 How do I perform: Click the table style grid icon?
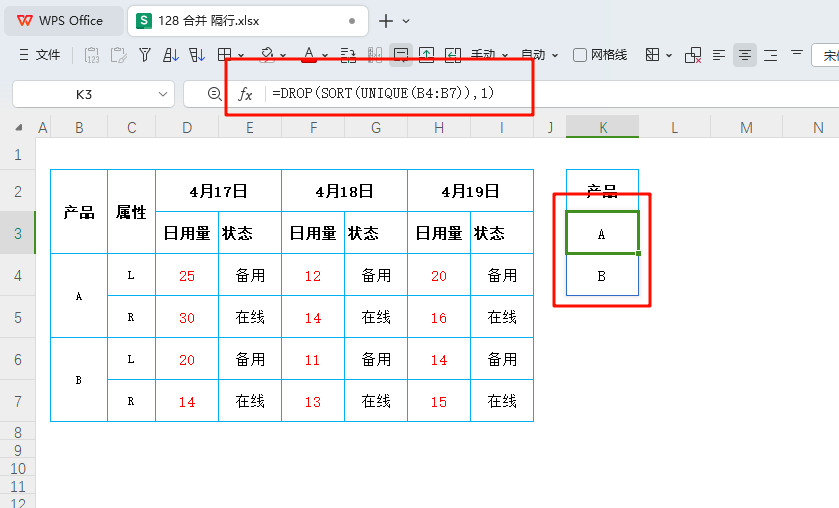click(x=652, y=55)
